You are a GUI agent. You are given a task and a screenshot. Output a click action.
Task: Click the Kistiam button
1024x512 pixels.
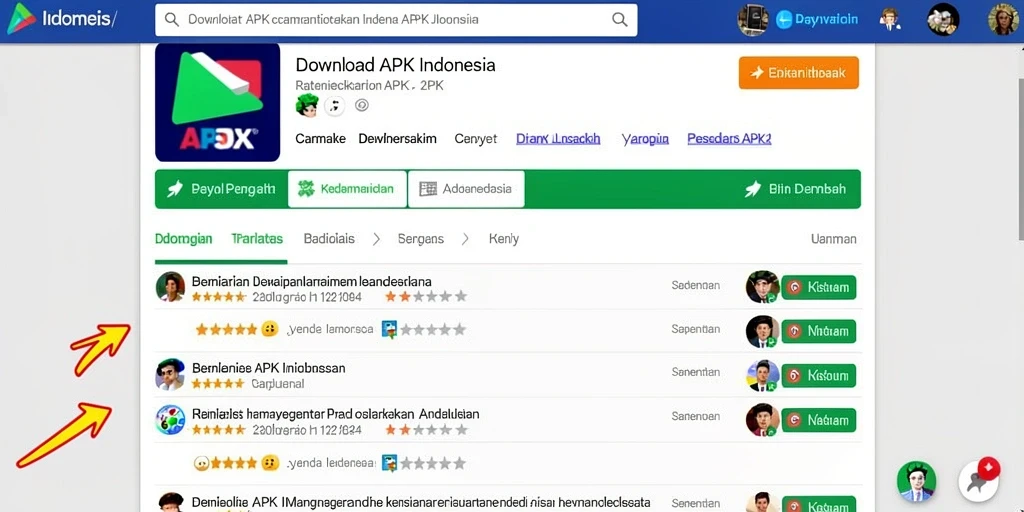(x=819, y=287)
